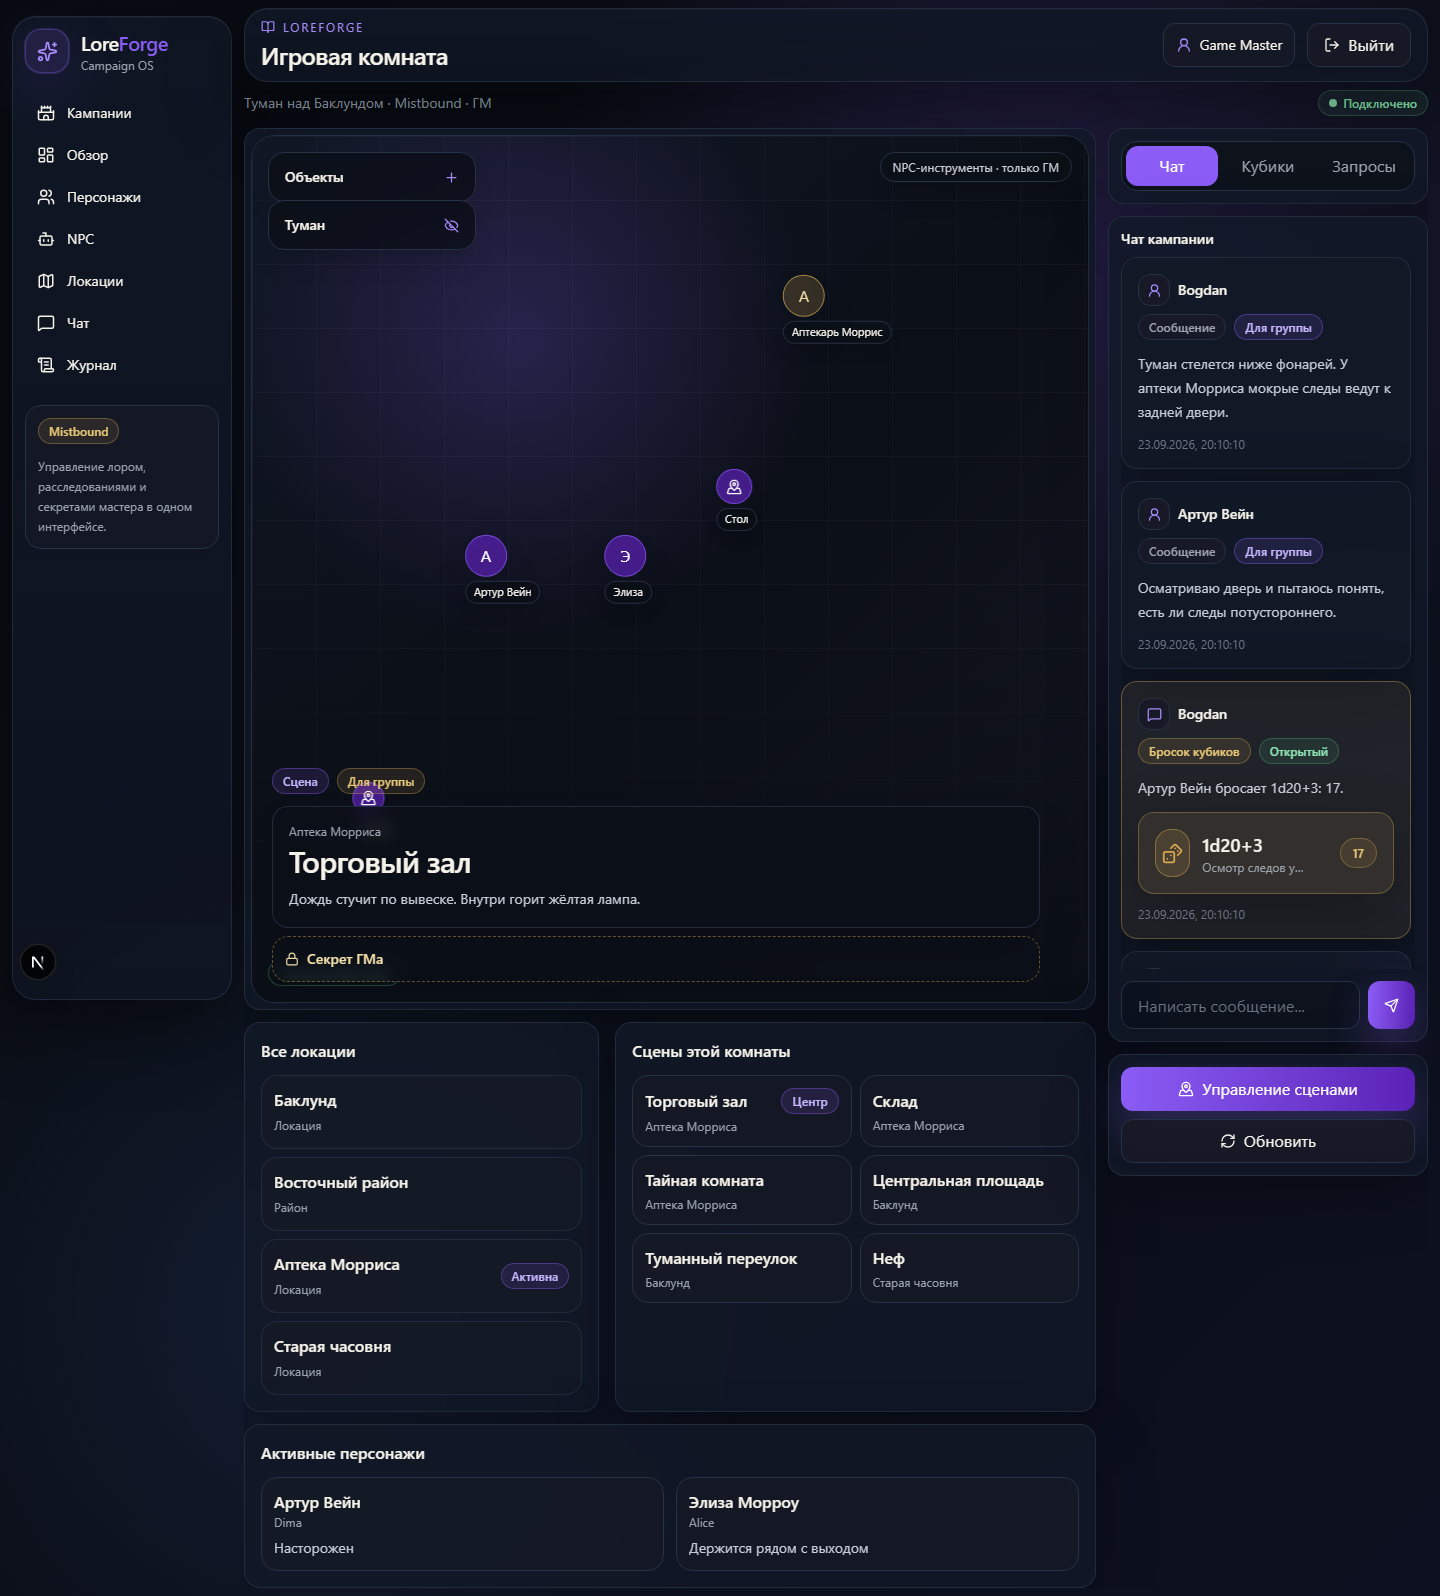Open Торговый зал scene card

click(742, 1111)
